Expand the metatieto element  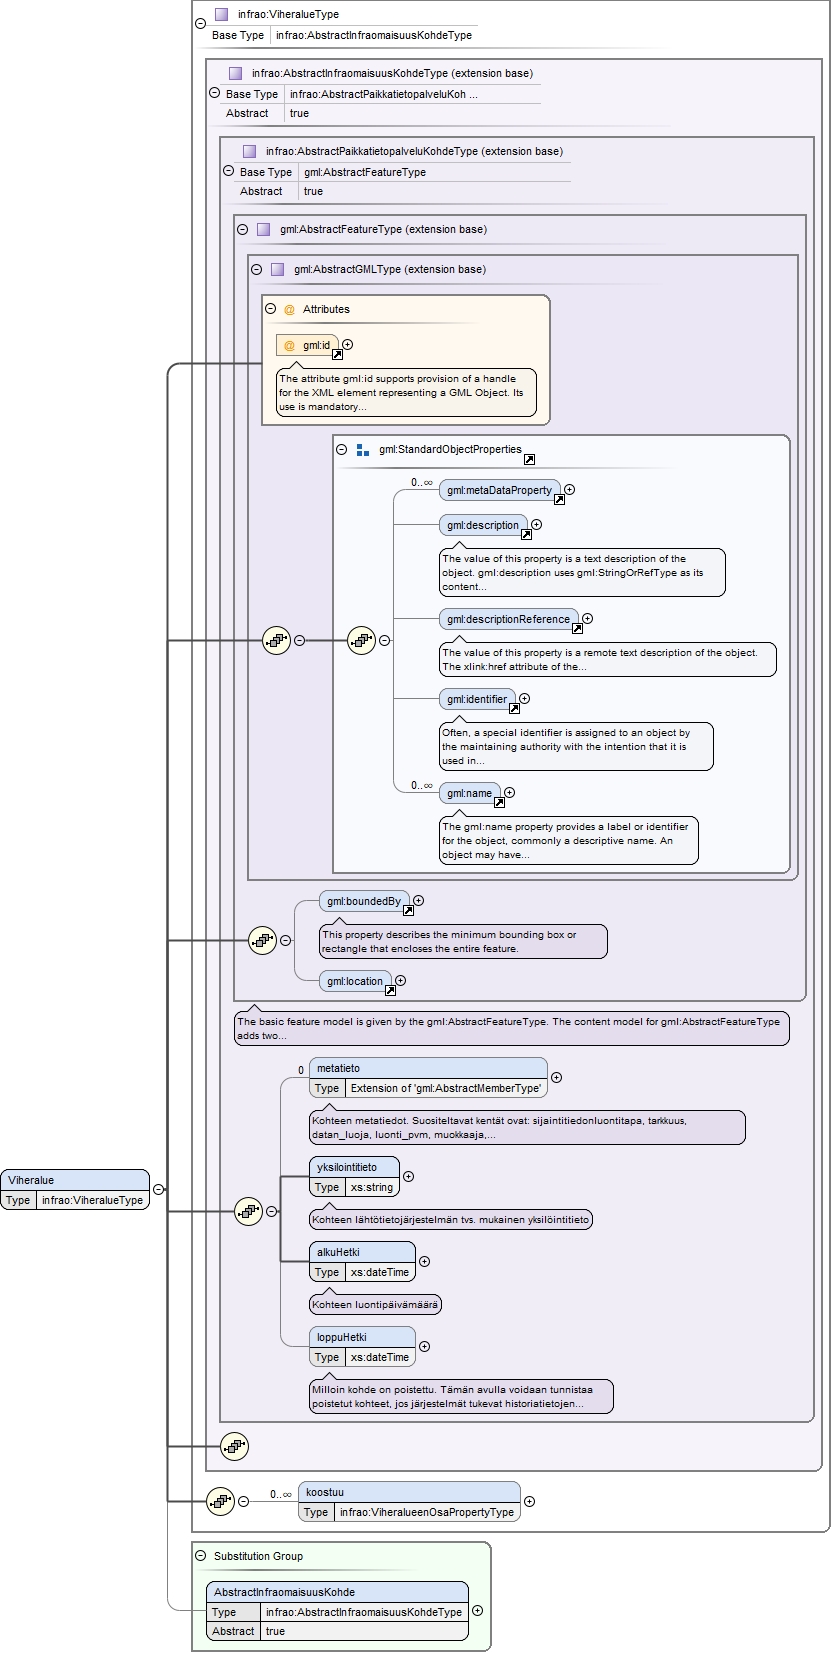click(x=556, y=1077)
